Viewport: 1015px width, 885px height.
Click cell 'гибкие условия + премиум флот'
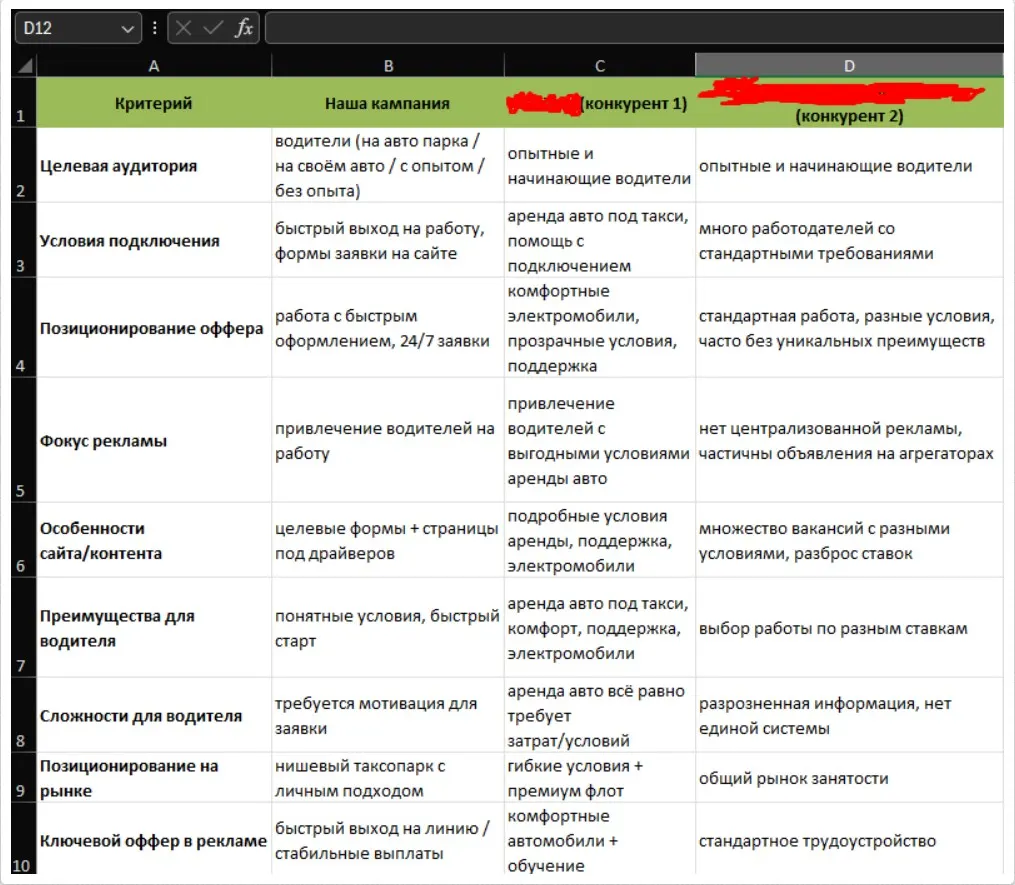click(599, 778)
